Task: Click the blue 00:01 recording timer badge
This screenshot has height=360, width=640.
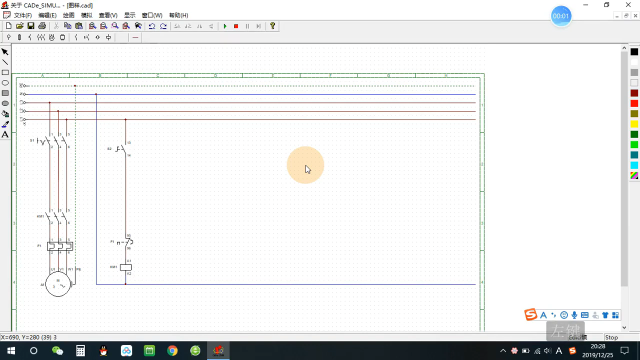Action: [x=561, y=16]
